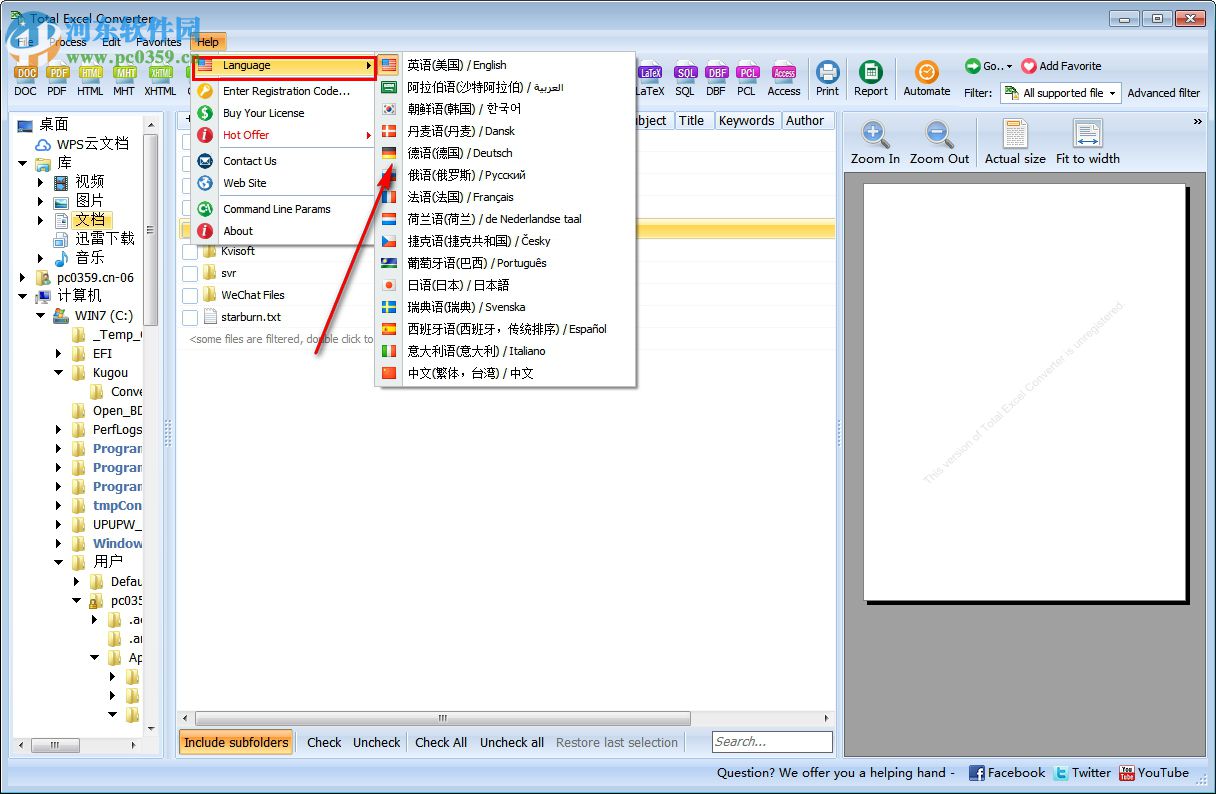Select the DOC output format icon
Screen dimensions: 1216x794
(24, 78)
